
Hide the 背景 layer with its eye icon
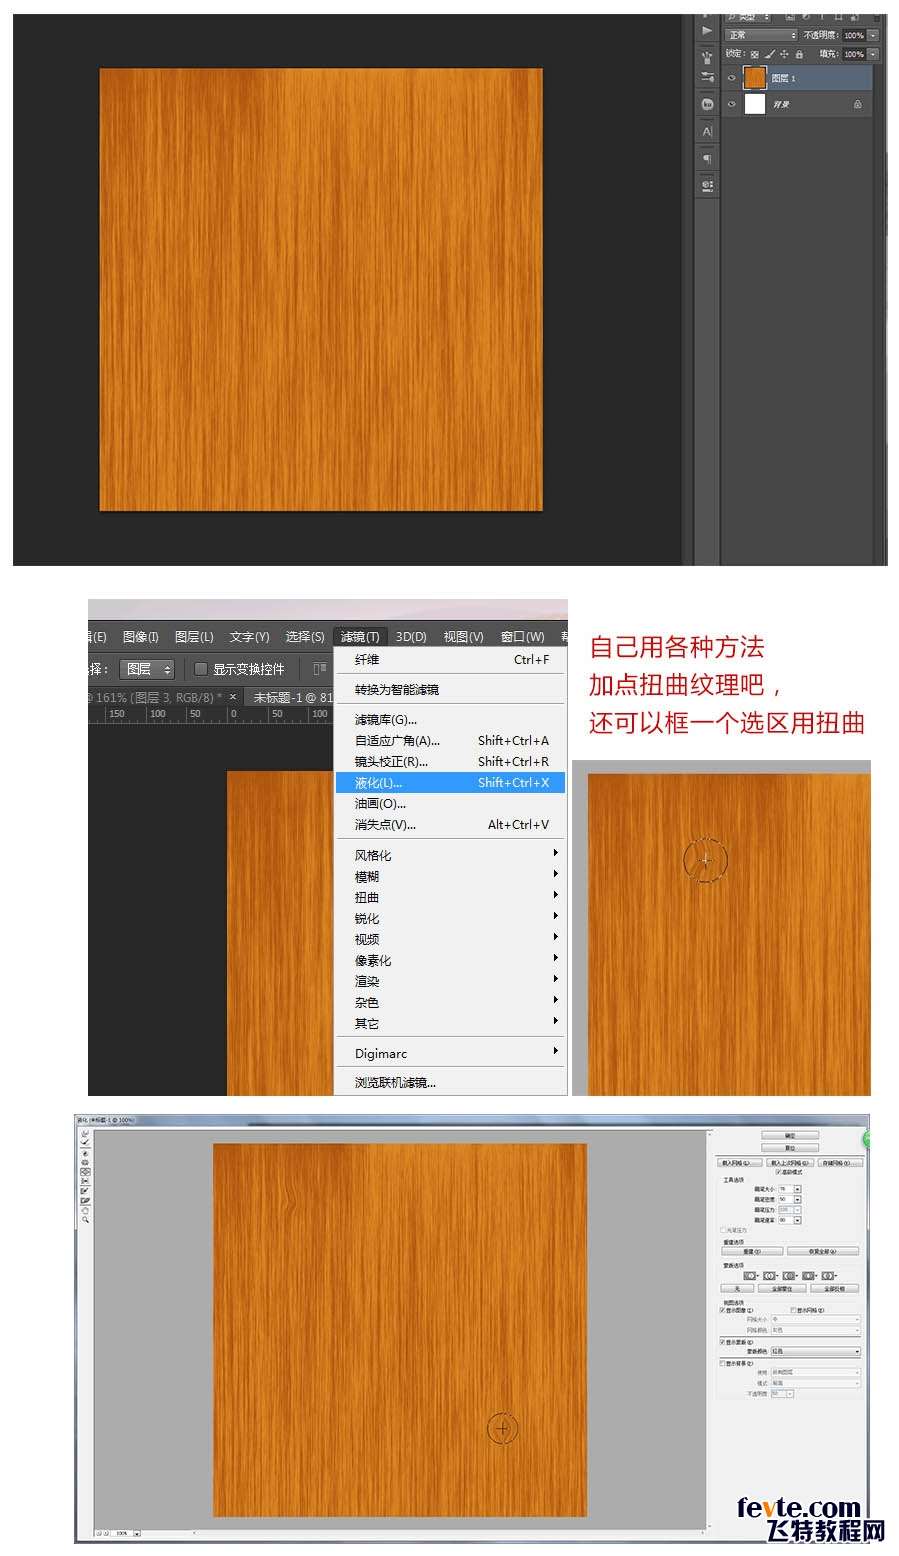pyautogui.click(x=732, y=104)
